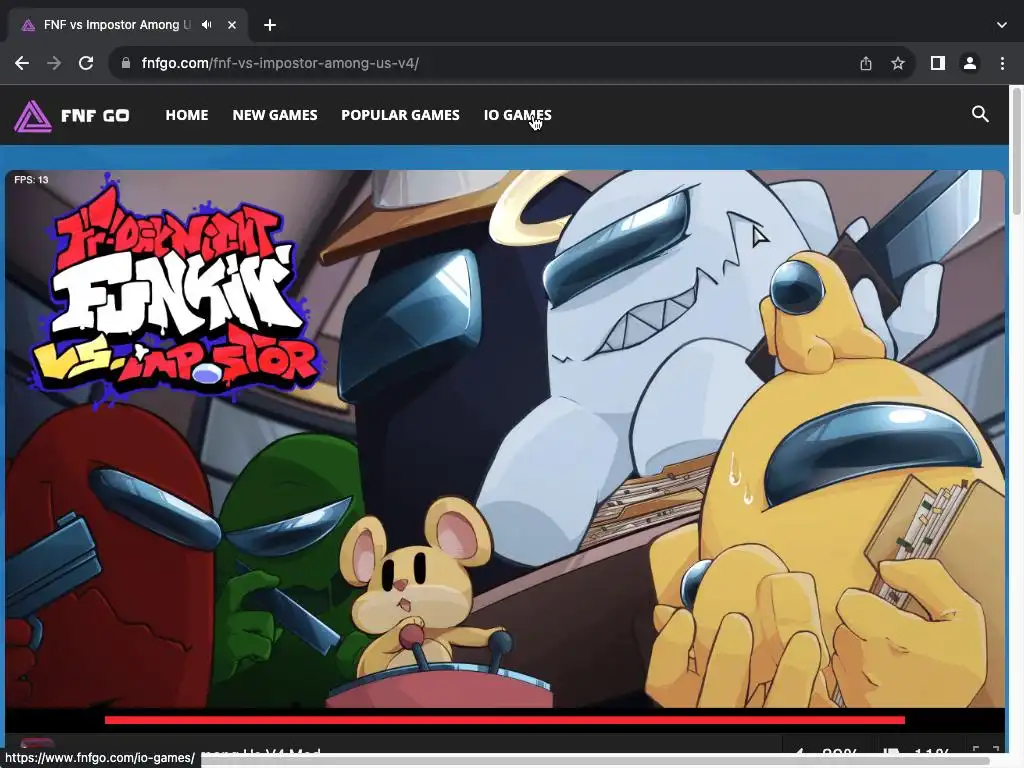The image size is (1024, 768).
Task: Open the IO GAMES menu item
Action: click(x=518, y=115)
